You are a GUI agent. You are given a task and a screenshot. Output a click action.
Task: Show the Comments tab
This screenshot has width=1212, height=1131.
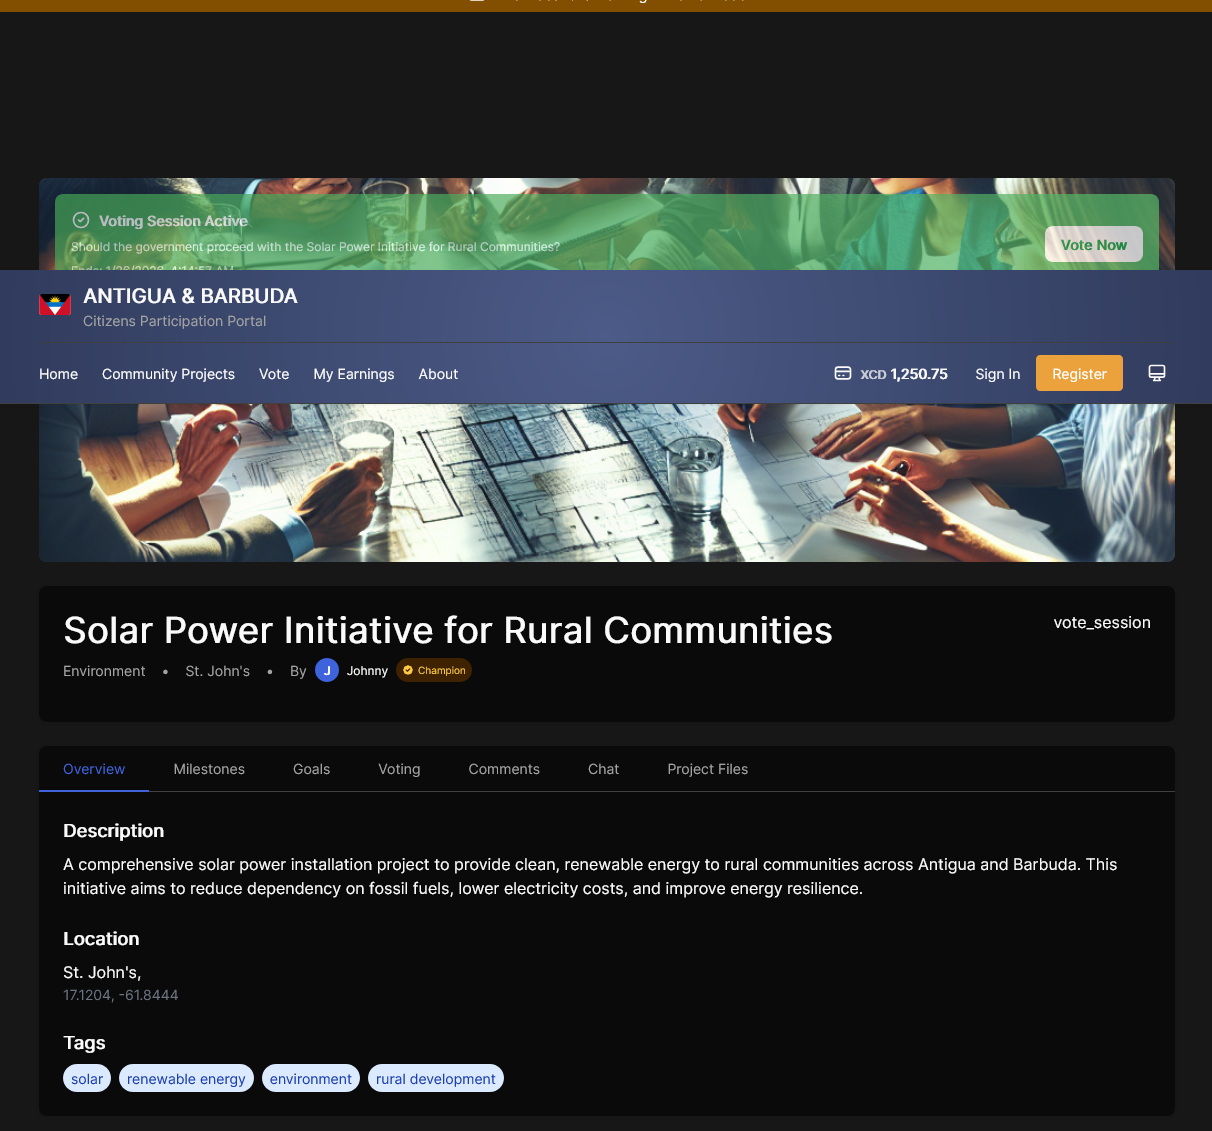504,769
